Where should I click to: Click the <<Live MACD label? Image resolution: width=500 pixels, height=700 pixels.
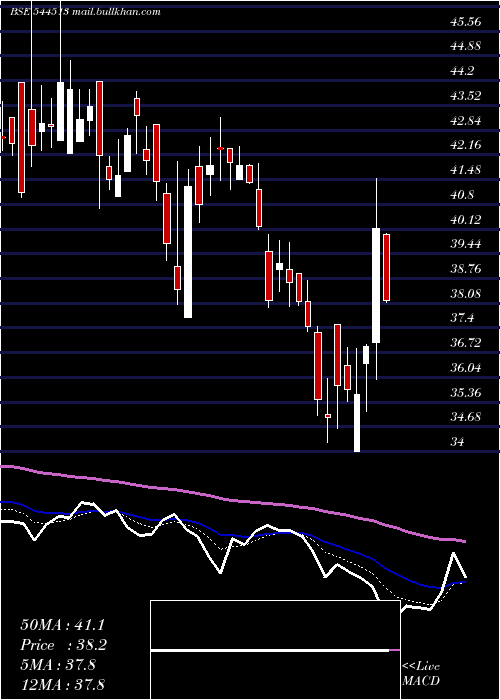421,674
